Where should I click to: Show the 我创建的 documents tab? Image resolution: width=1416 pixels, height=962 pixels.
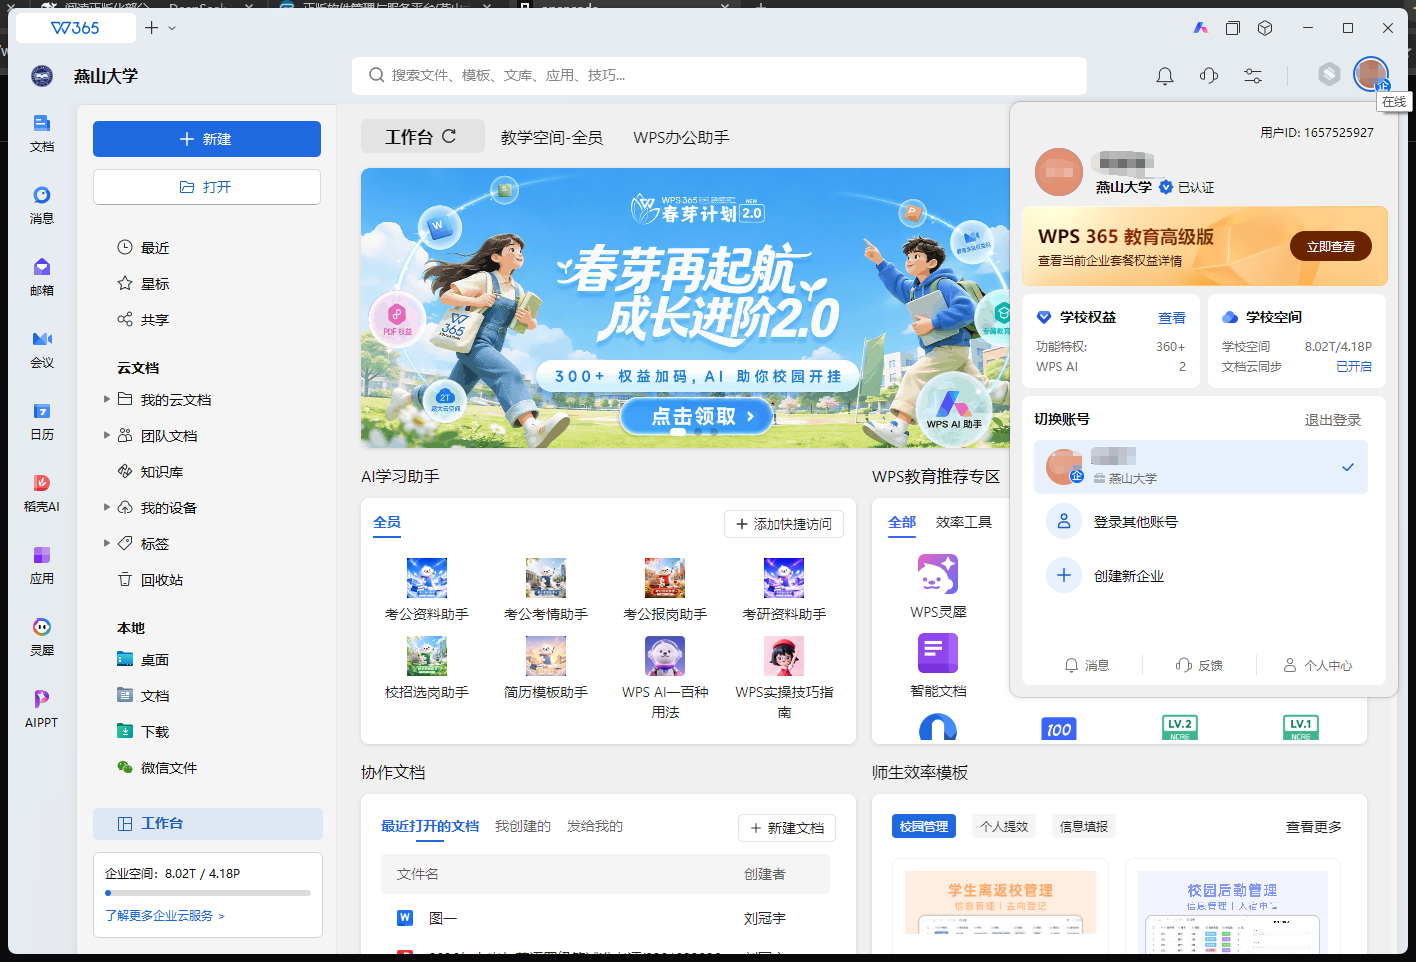point(523,826)
